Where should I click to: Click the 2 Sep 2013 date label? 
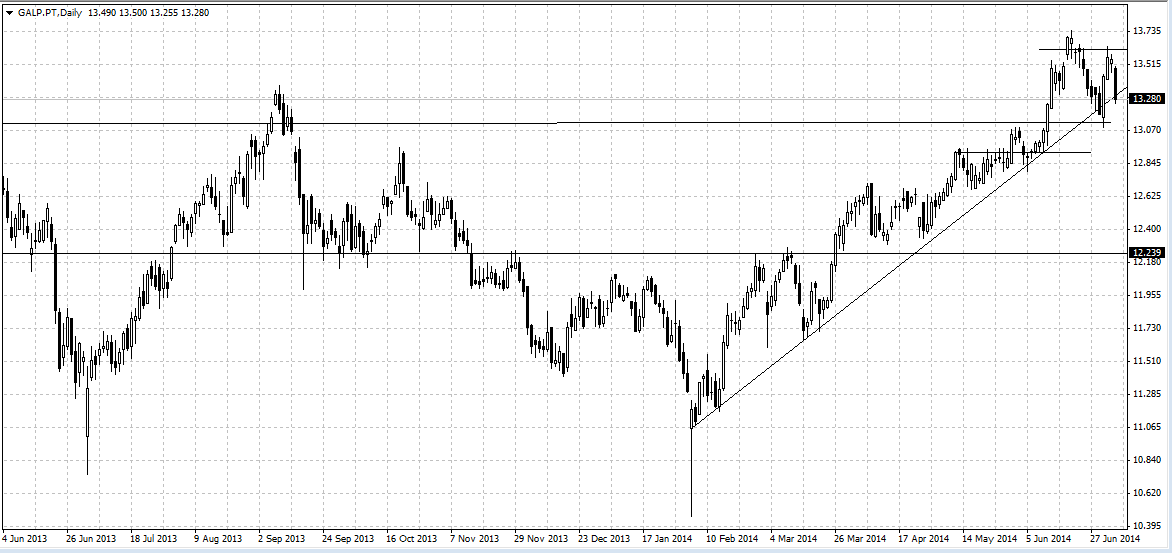pos(283,538)
